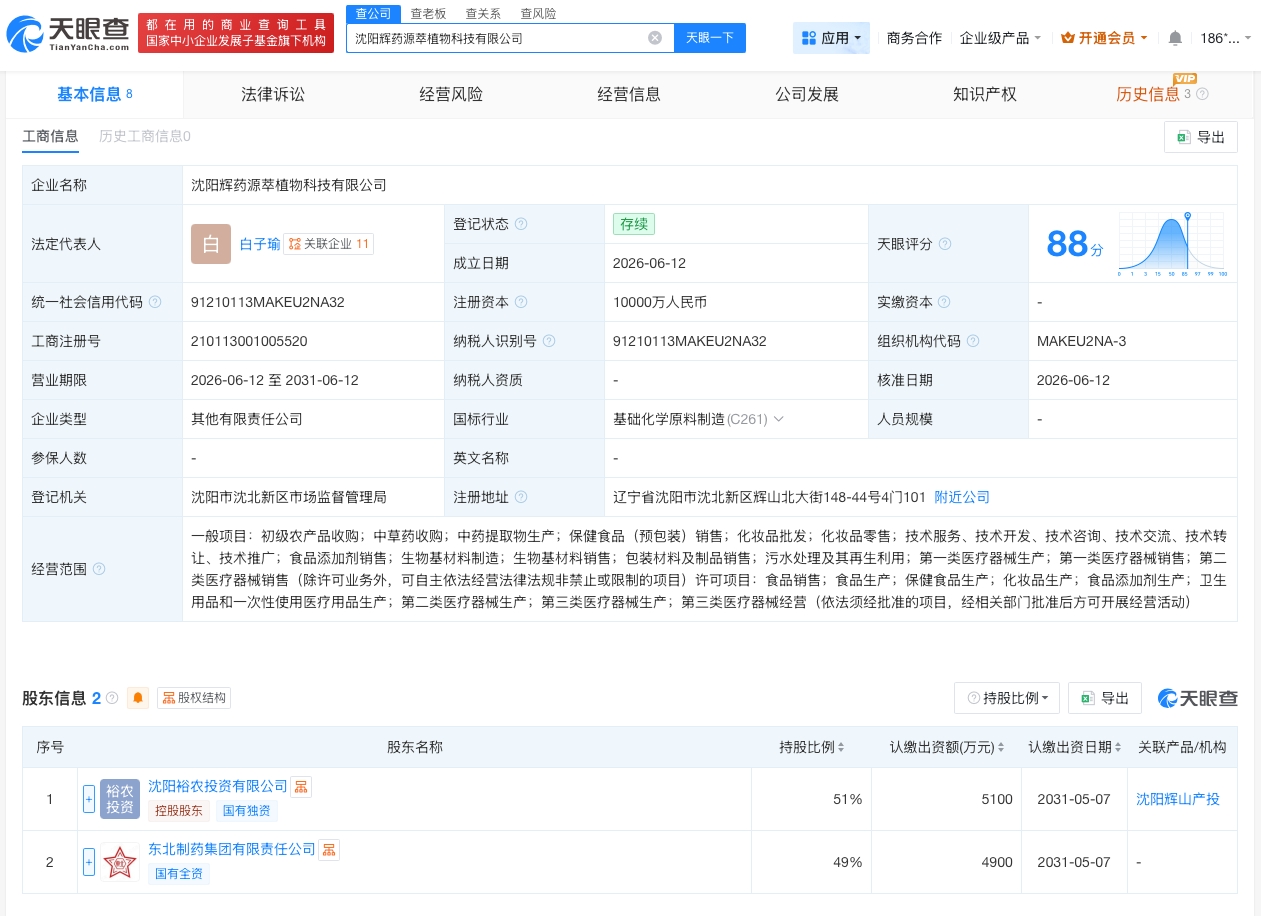The width and height of the screenshot is (1261, 916).
Task: Click the 开通会员 crown icon
Action: (1067, 38)
